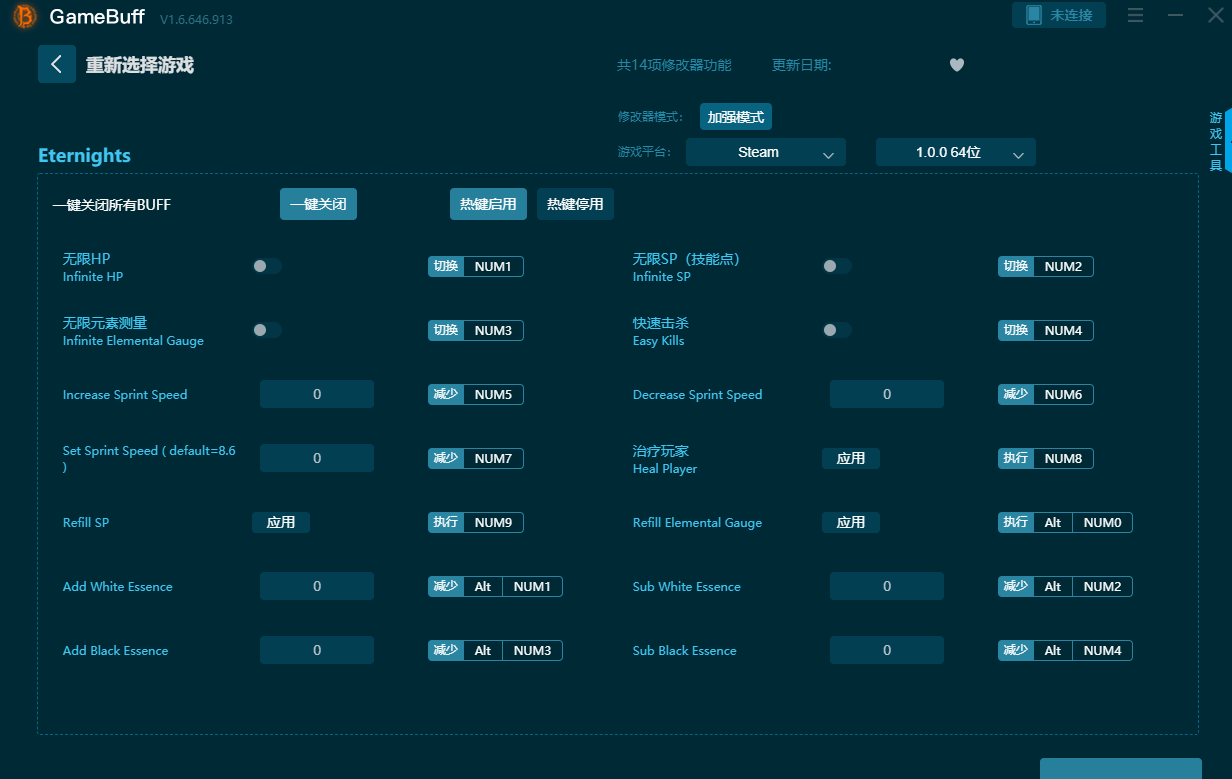Click NUM5 hotkey for Increase Sprint Speed
Screen dimensions: 1232x779
pos(493,394)
